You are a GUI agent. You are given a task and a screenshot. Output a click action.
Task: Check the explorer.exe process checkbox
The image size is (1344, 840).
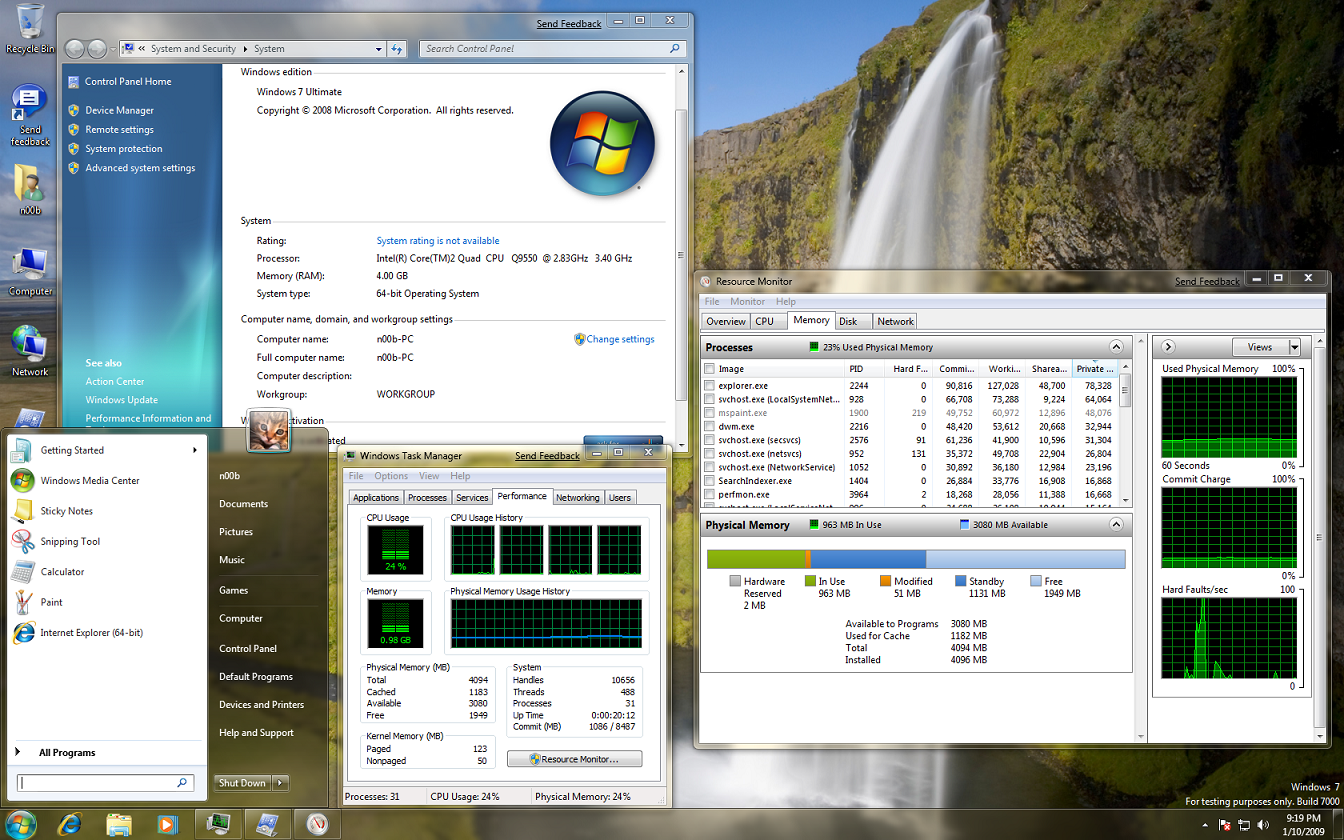(709, 385)
